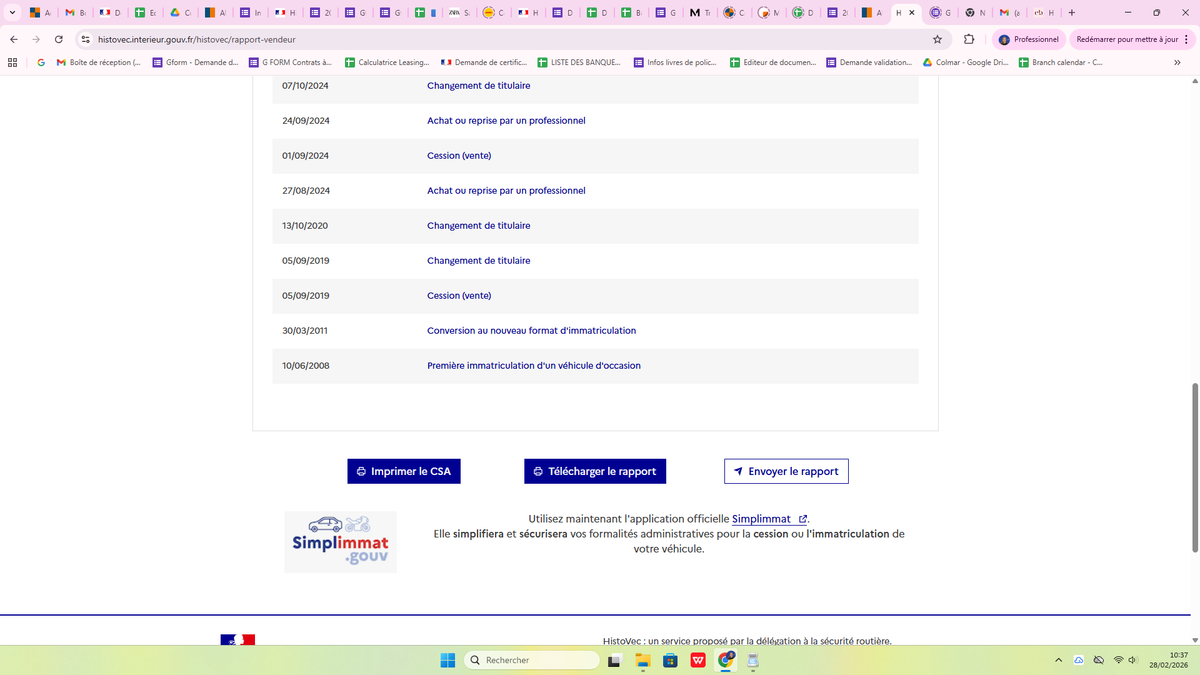Open the Branch calendar bookmark

(x=1061, y=62)
